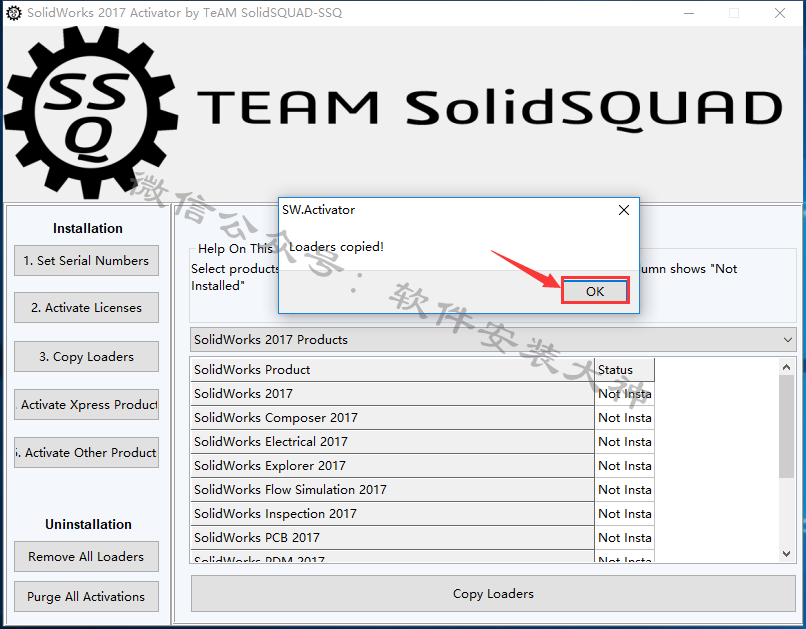Image resolution: width=806 pixels, height=629 pixels.
Task: Select the SolidWorks Flow Simulation 2017 row
Action: pyautogui.click(x=392, y=490)
